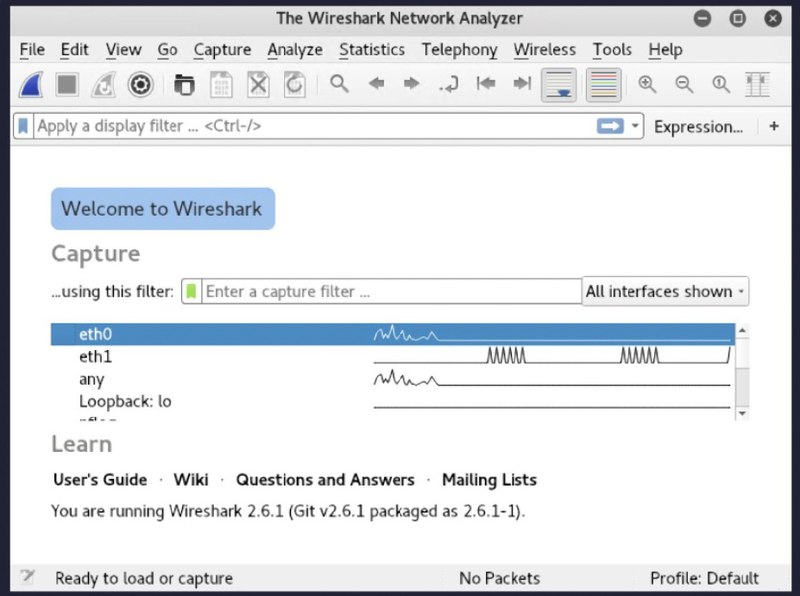Select the eth0 interface row
The height and width of the screenshot is (596, 800).
[x=393, y=334]
